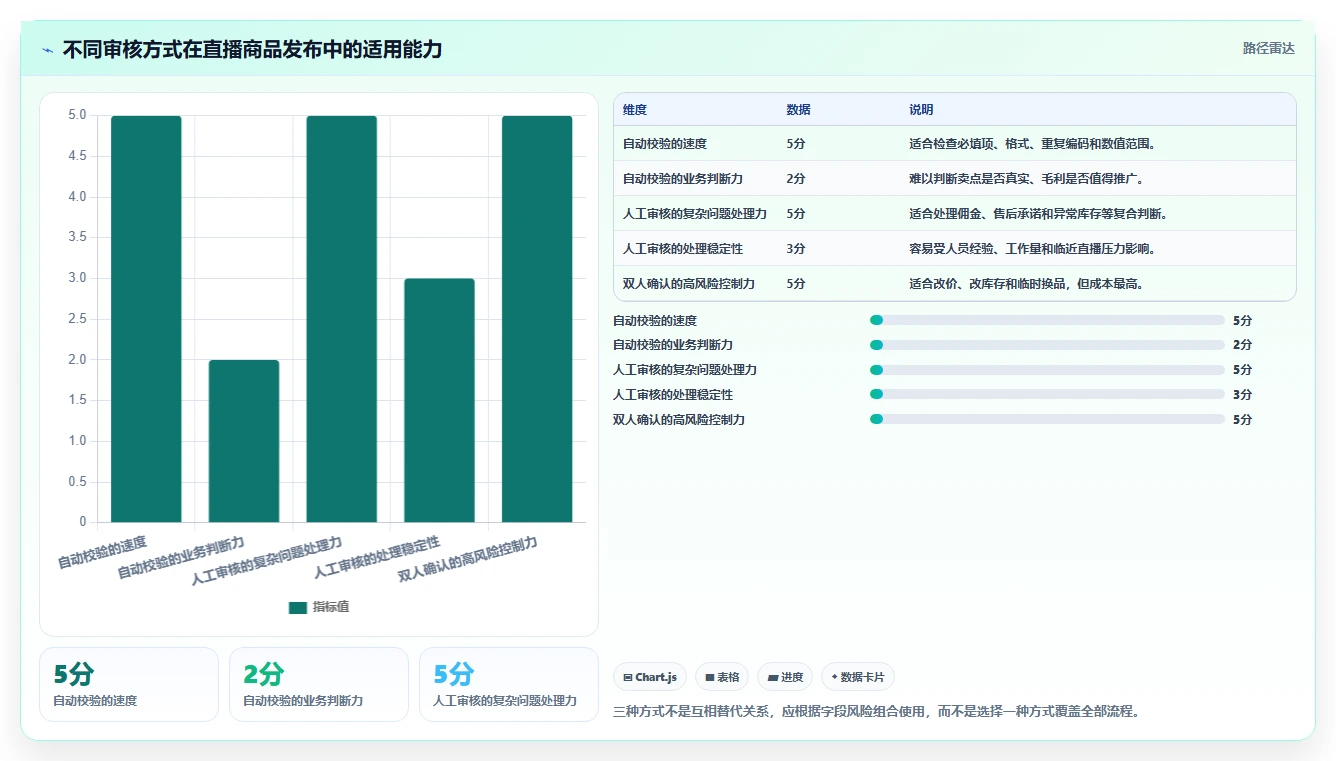1336x761 pixels.
Task: Click the chart bar for 人工审核的复杂问题处理力
Action: click(342, 319)
